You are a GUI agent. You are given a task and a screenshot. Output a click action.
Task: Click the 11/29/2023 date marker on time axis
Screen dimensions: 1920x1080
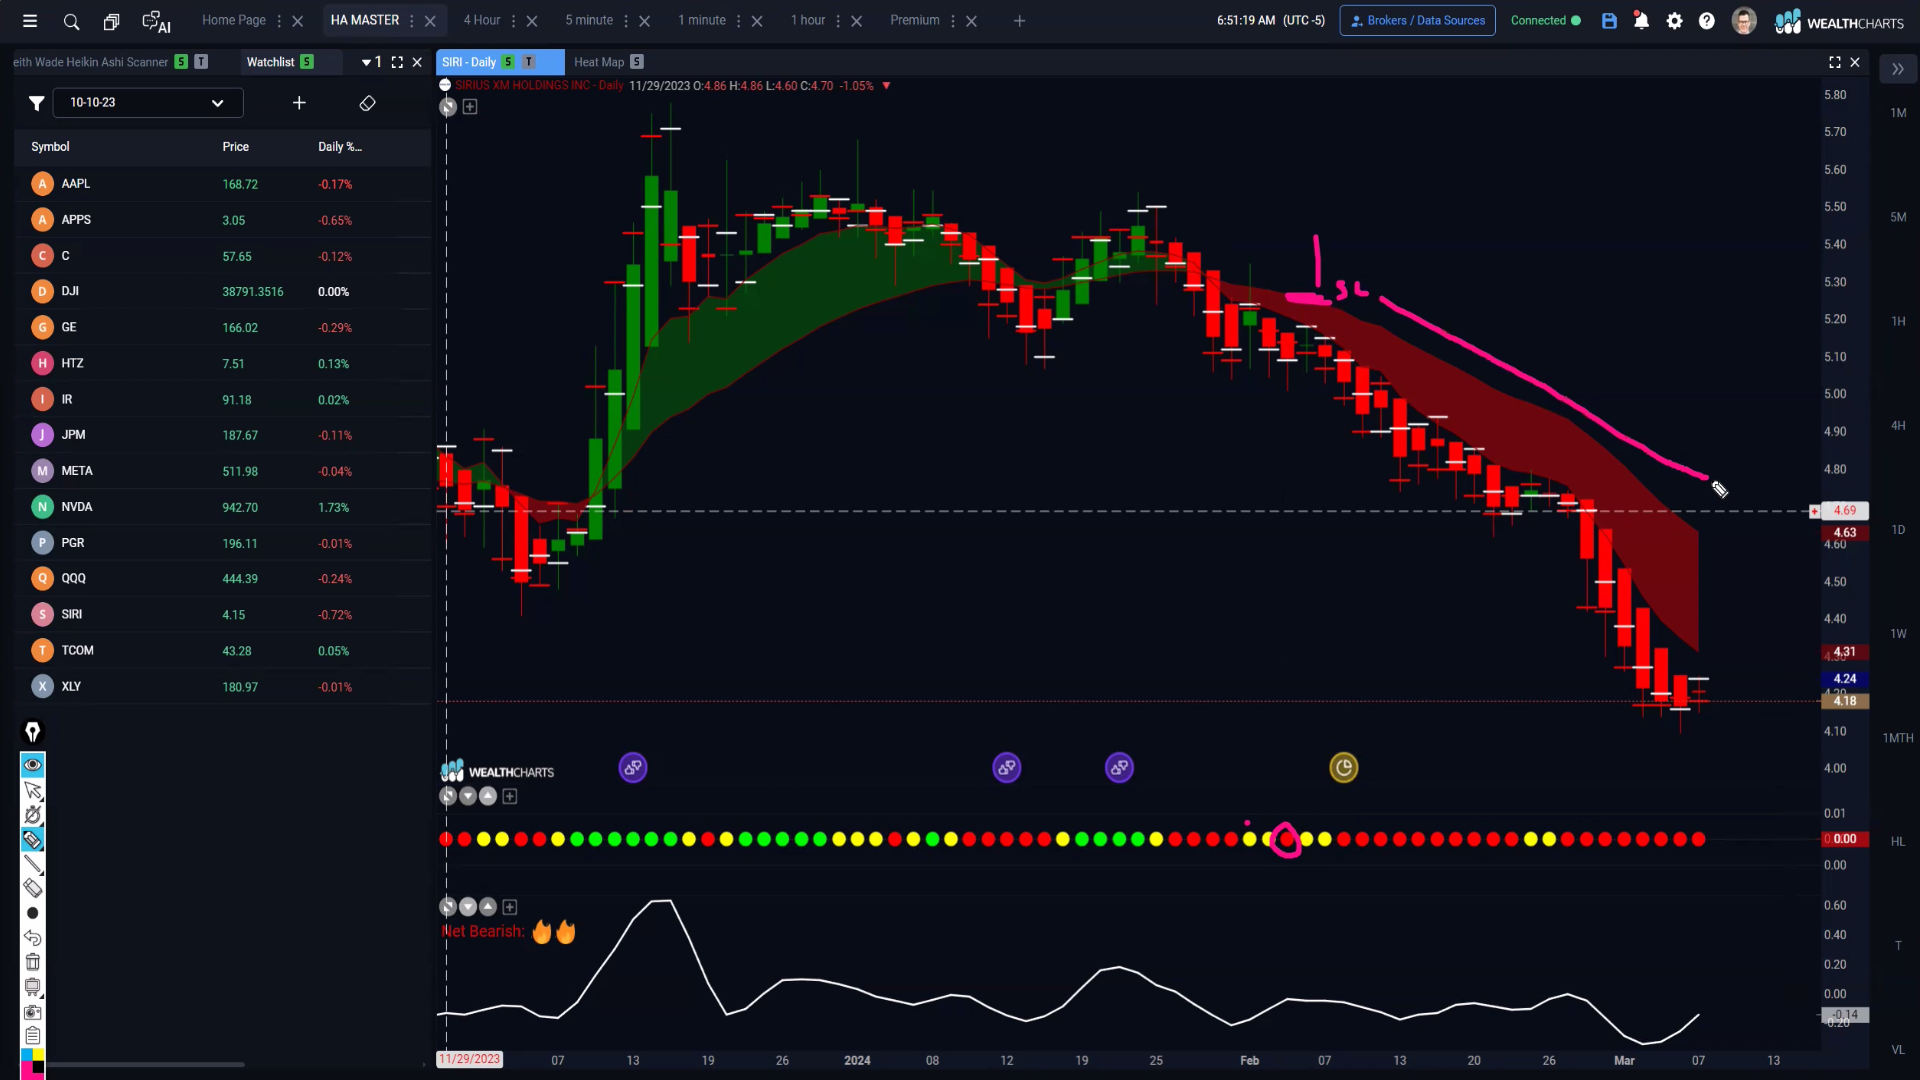470,1059
